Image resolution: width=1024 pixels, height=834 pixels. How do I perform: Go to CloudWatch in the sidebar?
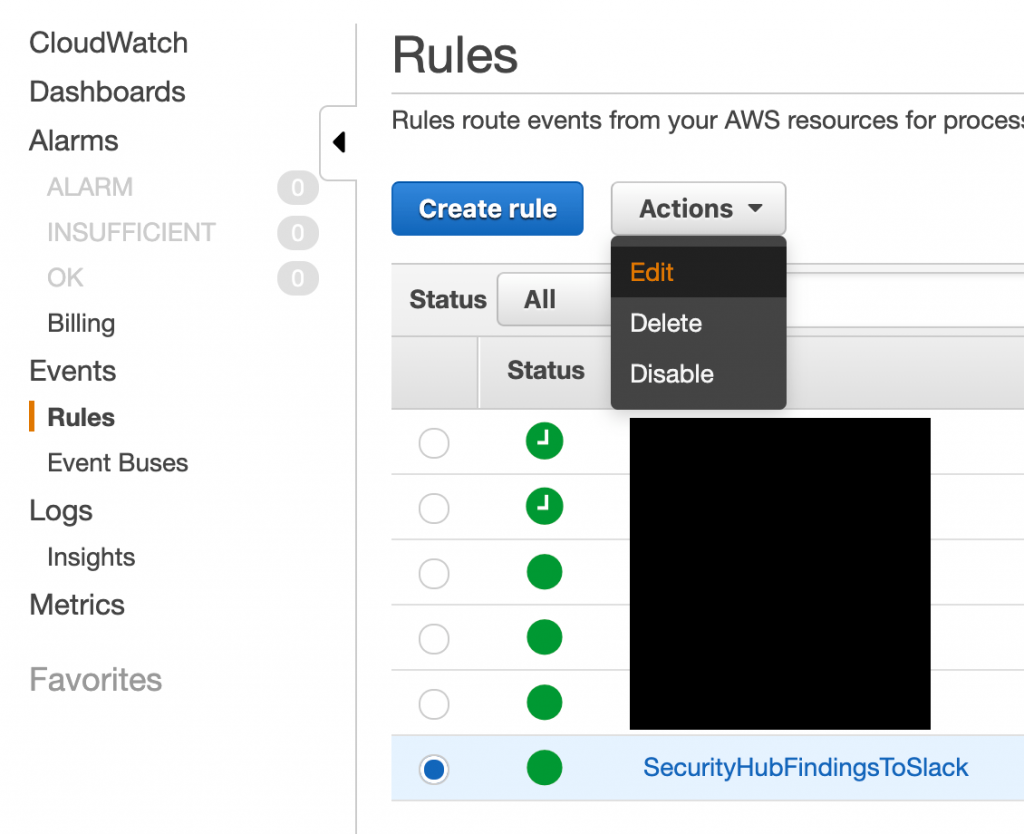(108, 43)
